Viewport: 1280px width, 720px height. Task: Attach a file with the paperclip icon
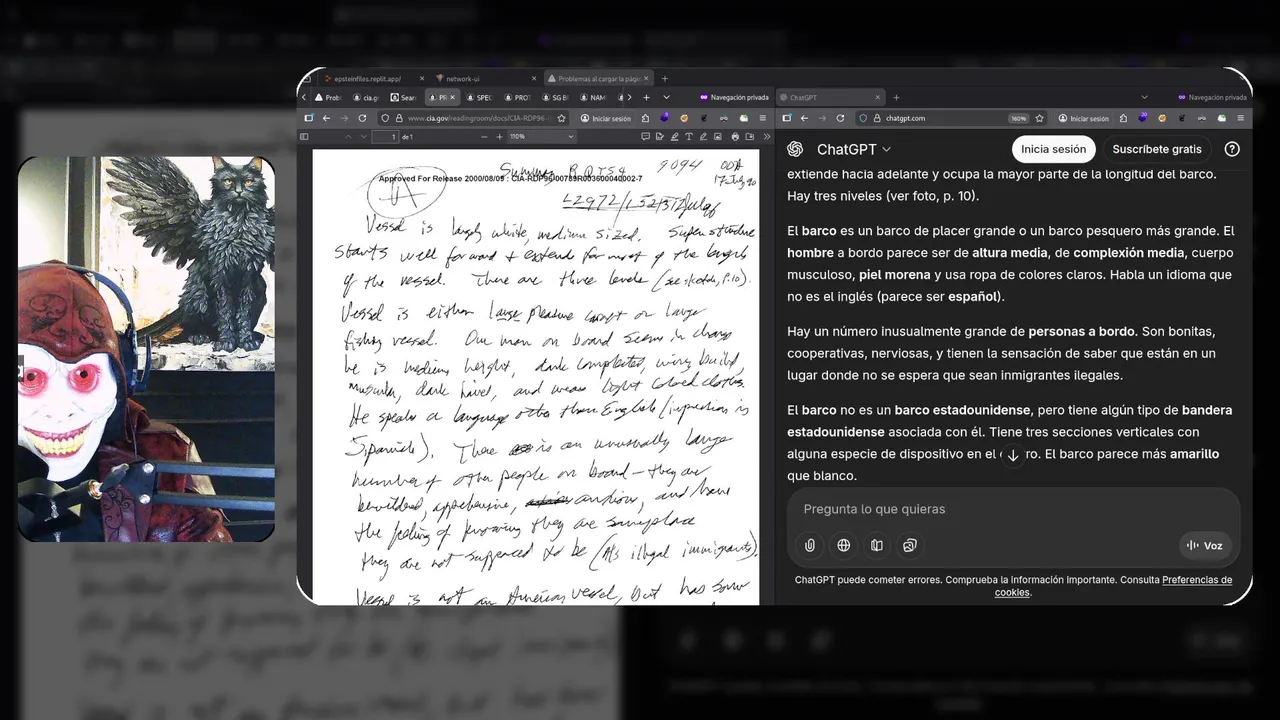[810, 545]
